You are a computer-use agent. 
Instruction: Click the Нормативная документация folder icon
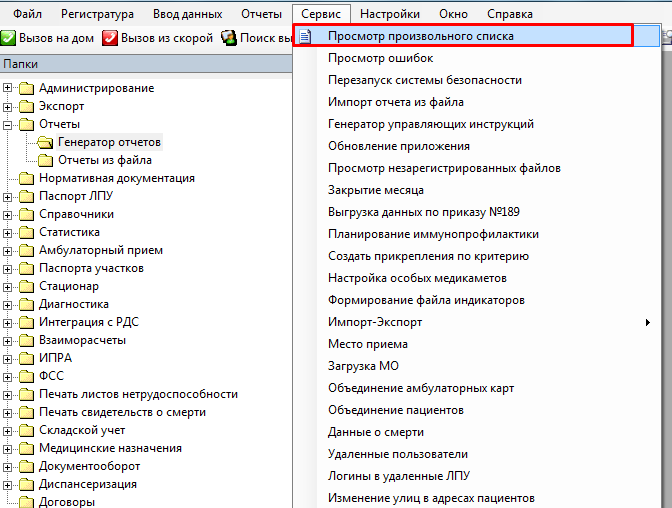(x=27, y=178)
